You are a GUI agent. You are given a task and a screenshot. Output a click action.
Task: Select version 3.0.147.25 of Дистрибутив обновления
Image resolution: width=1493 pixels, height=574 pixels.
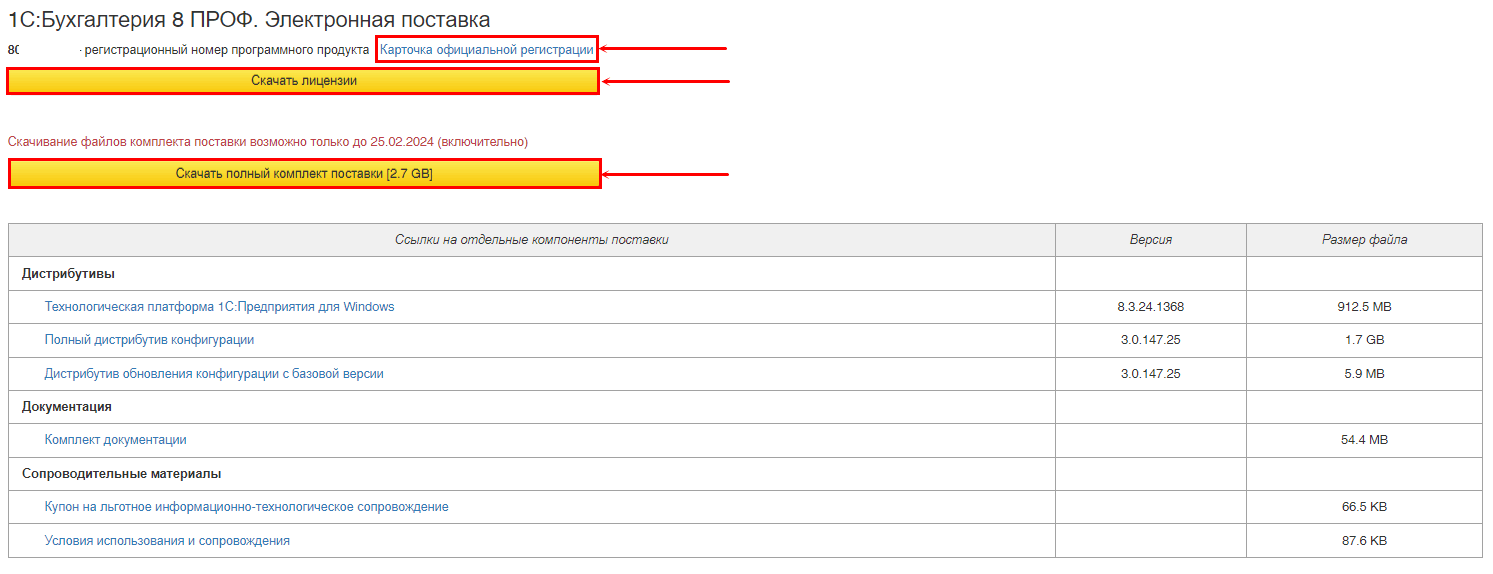[x=1150, y=374]
